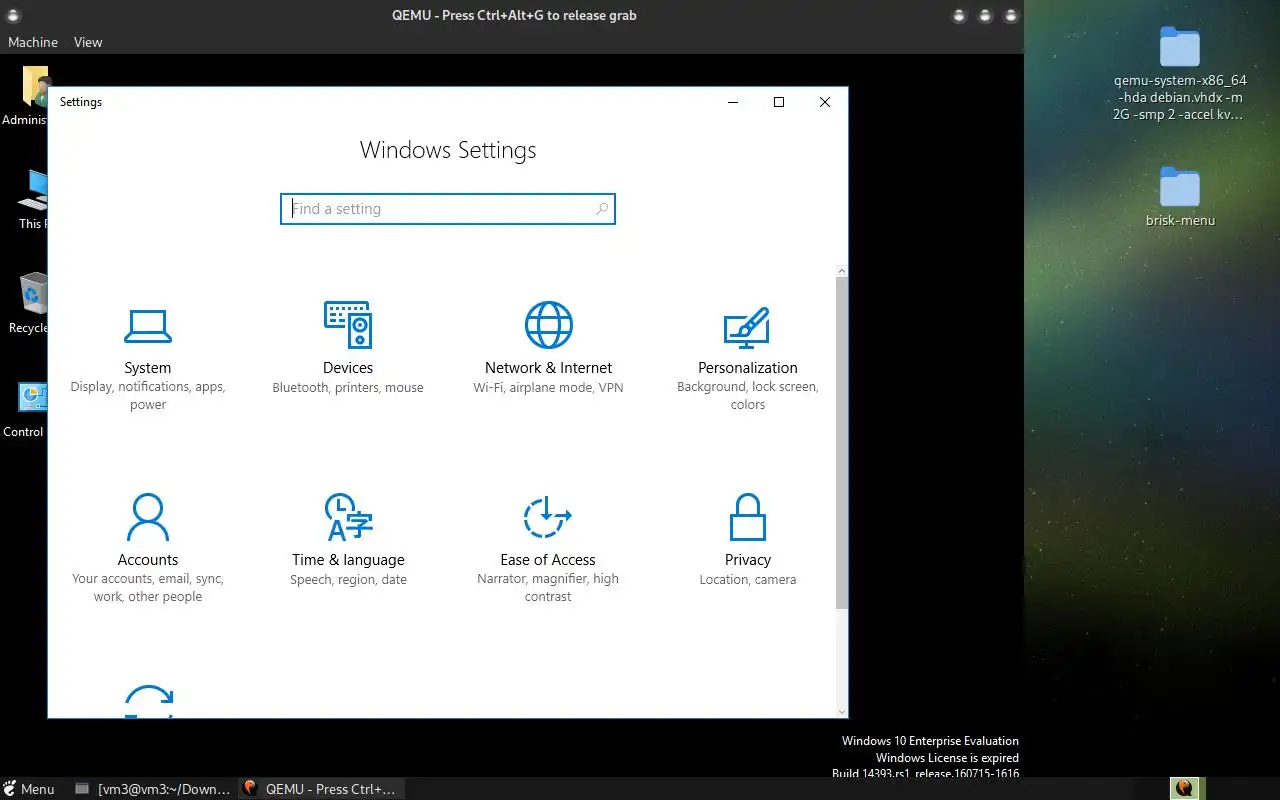This screenshot has width=1280, height=800.
Task: Click into the Find a setting box
Action: point(448,209)
